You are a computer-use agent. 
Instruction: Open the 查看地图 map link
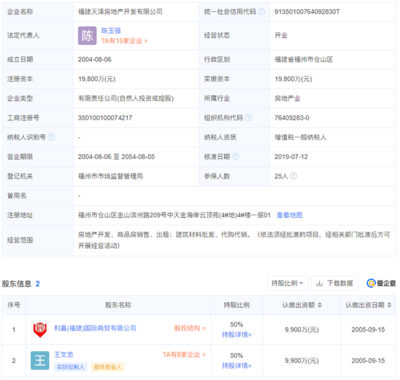(289, 215)
